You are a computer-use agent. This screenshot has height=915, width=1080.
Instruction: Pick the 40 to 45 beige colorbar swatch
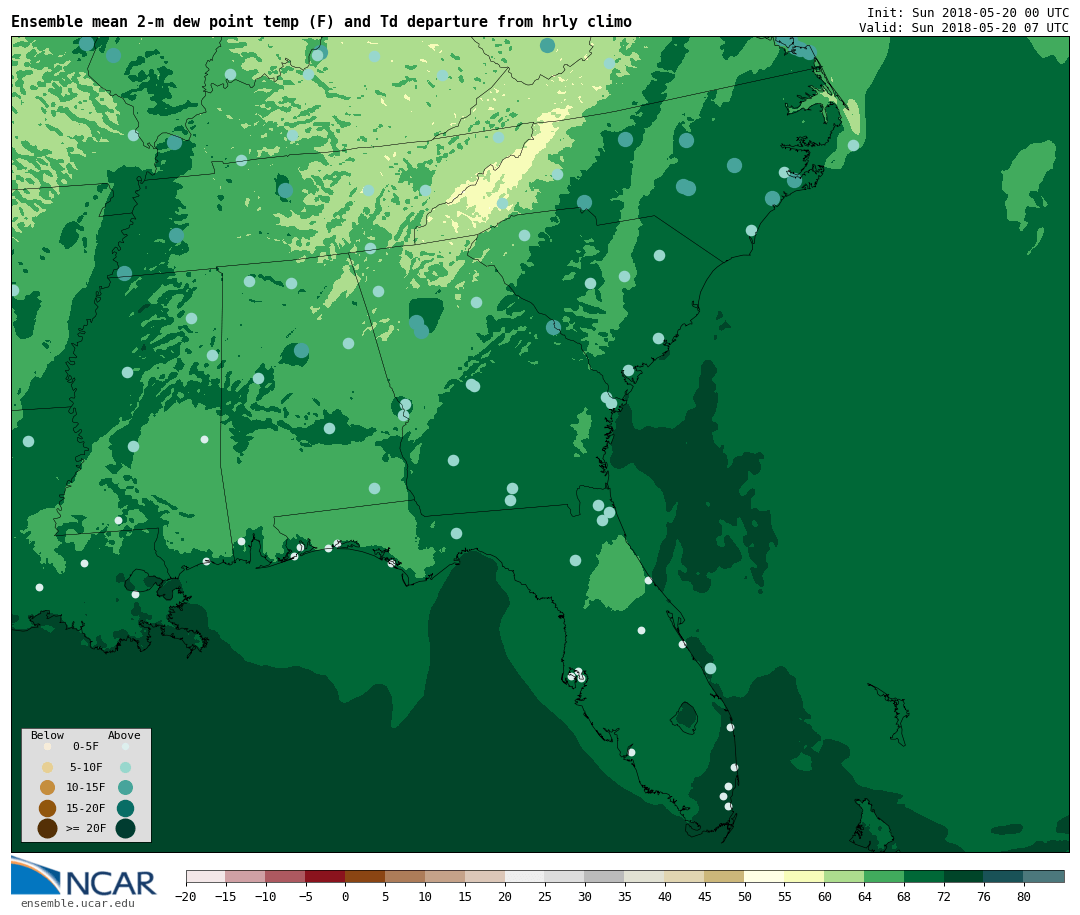685,876
